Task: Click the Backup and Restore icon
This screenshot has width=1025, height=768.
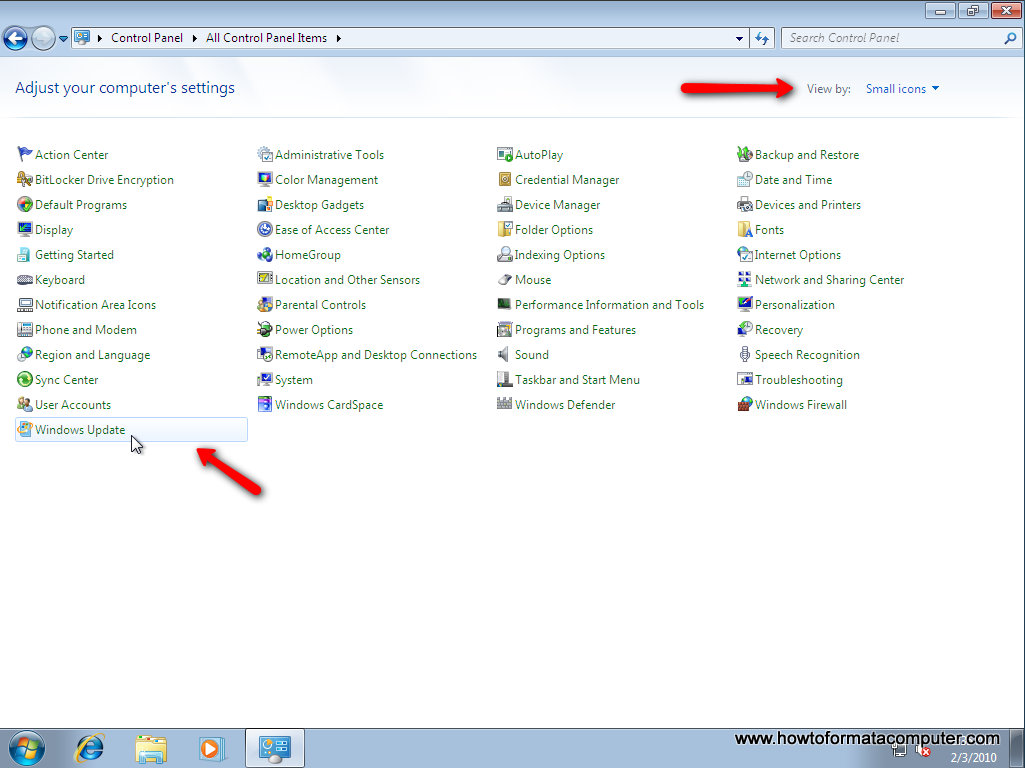Action: [745, 154]
